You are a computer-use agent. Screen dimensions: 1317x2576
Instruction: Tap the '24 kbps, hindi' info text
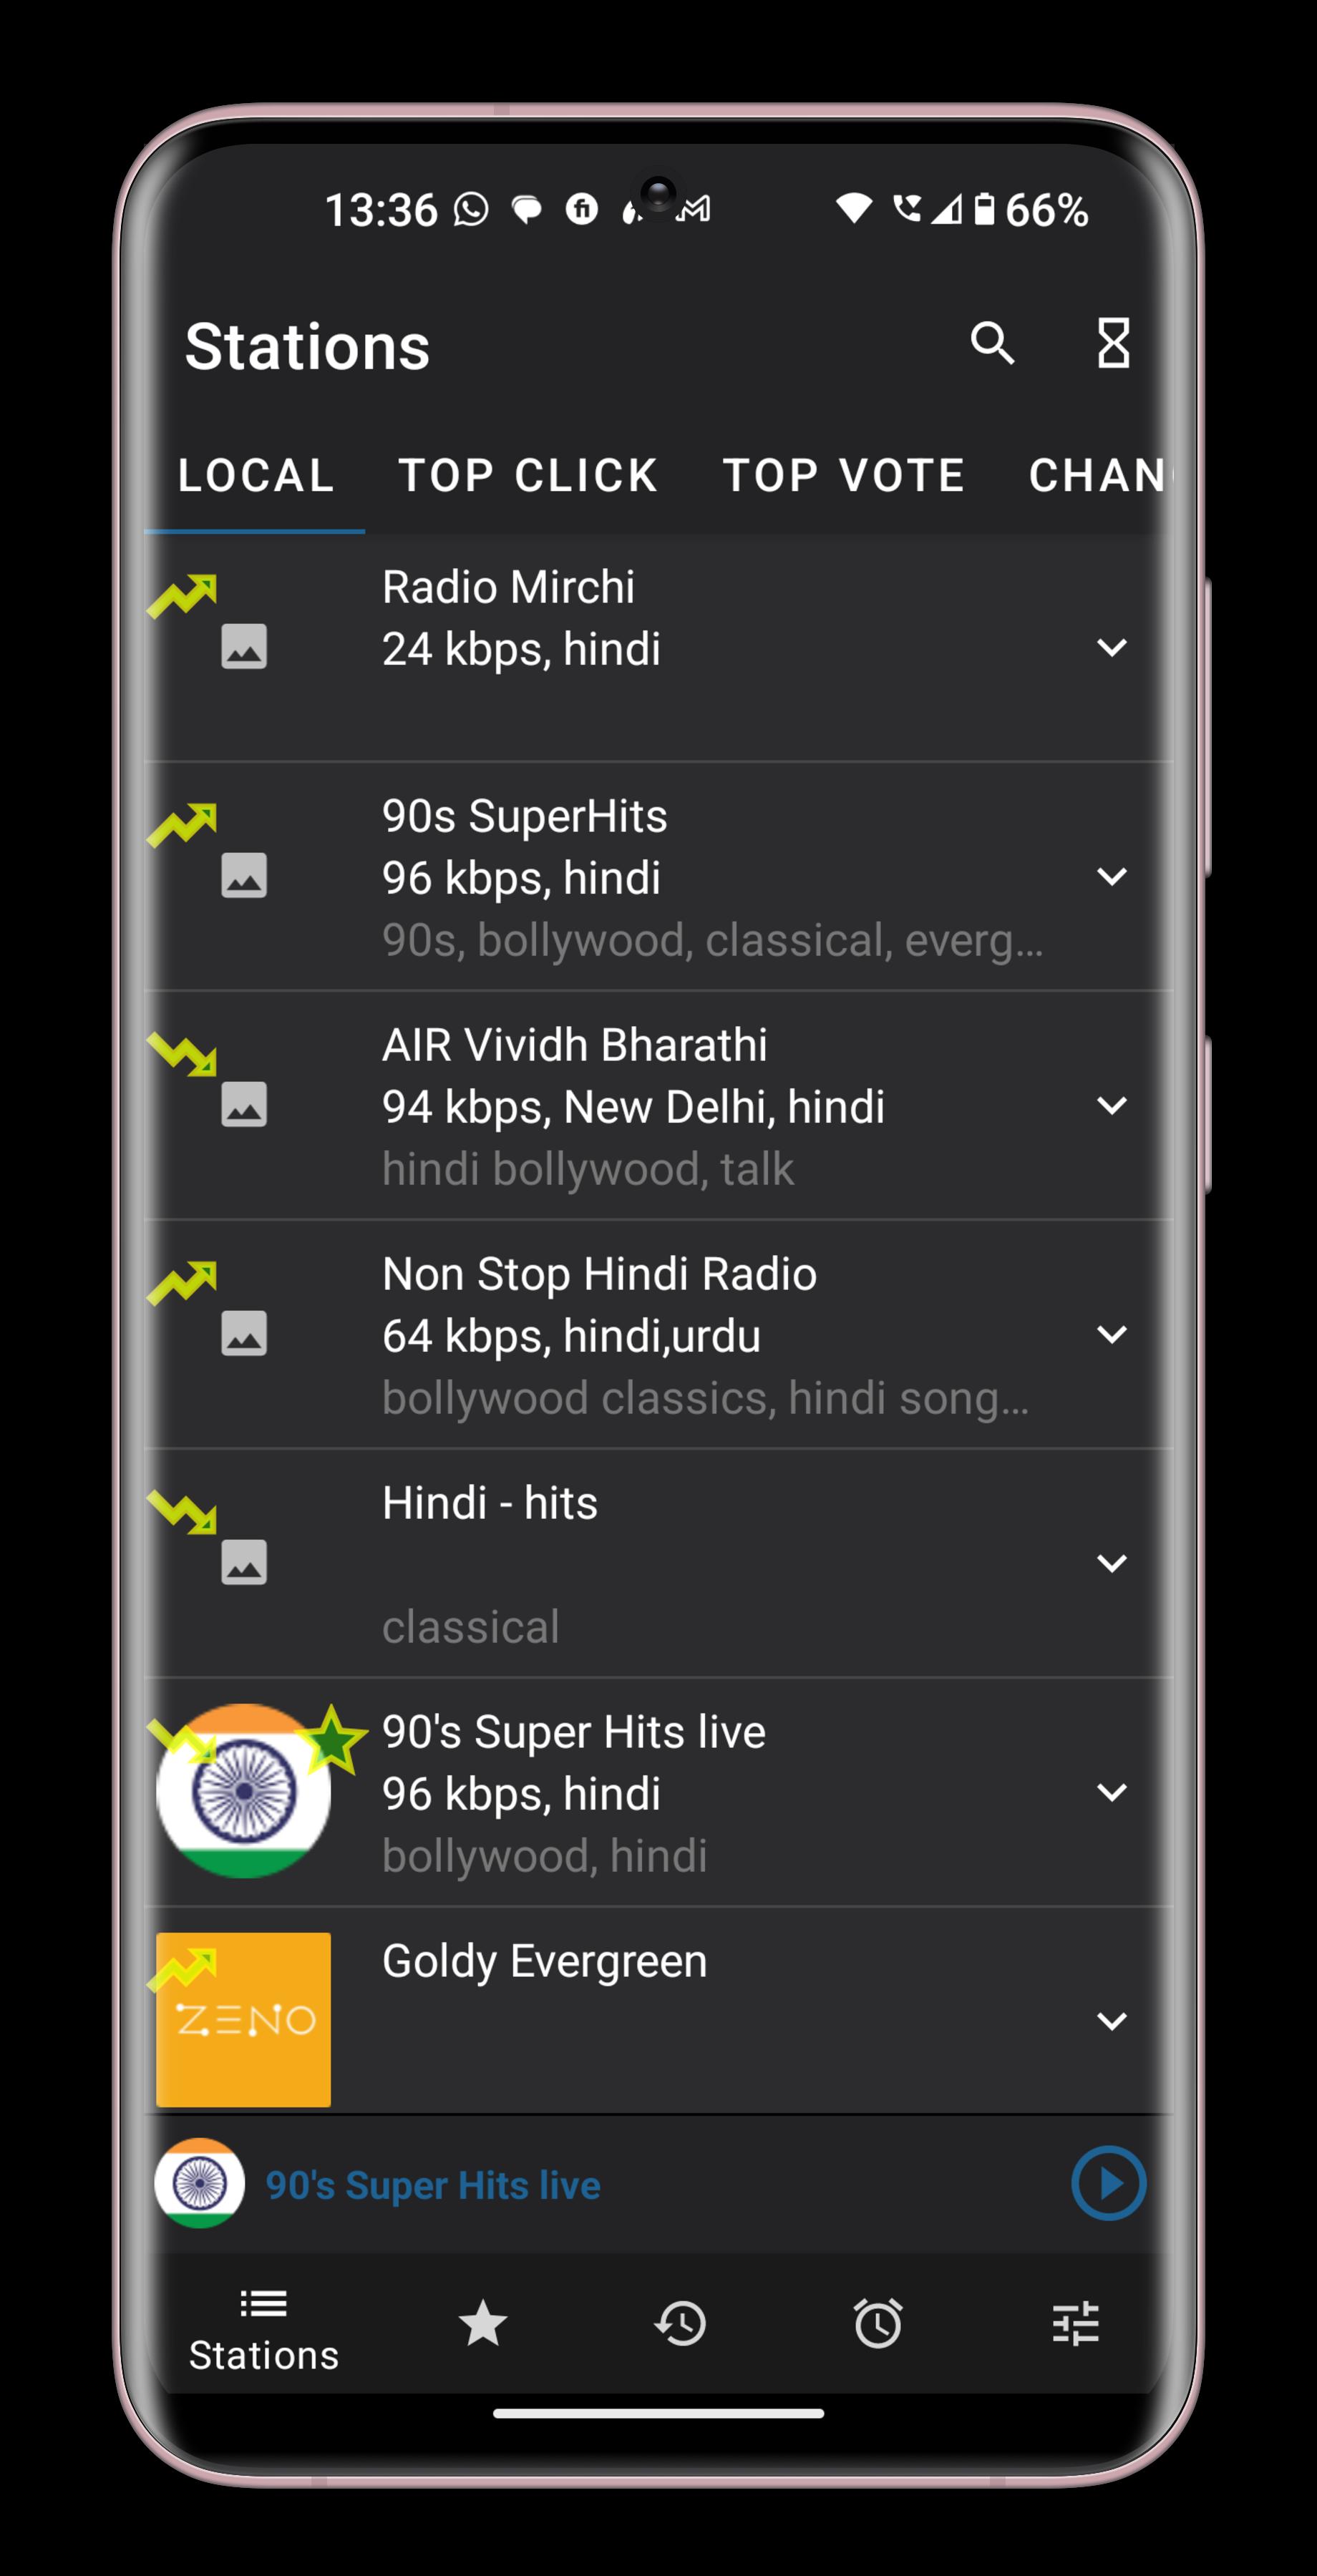pyautogui.click(x=521, y=649)
